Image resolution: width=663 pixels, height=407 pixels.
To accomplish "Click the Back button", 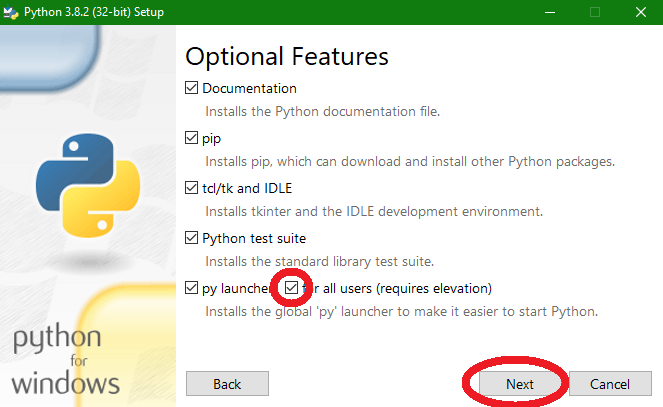I will coord(227,384).
